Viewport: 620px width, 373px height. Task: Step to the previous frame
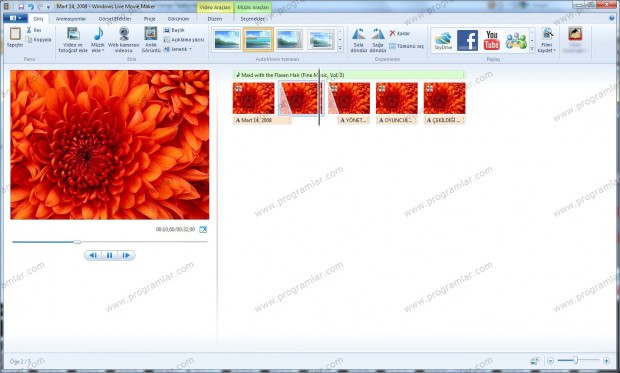point(93,256)
